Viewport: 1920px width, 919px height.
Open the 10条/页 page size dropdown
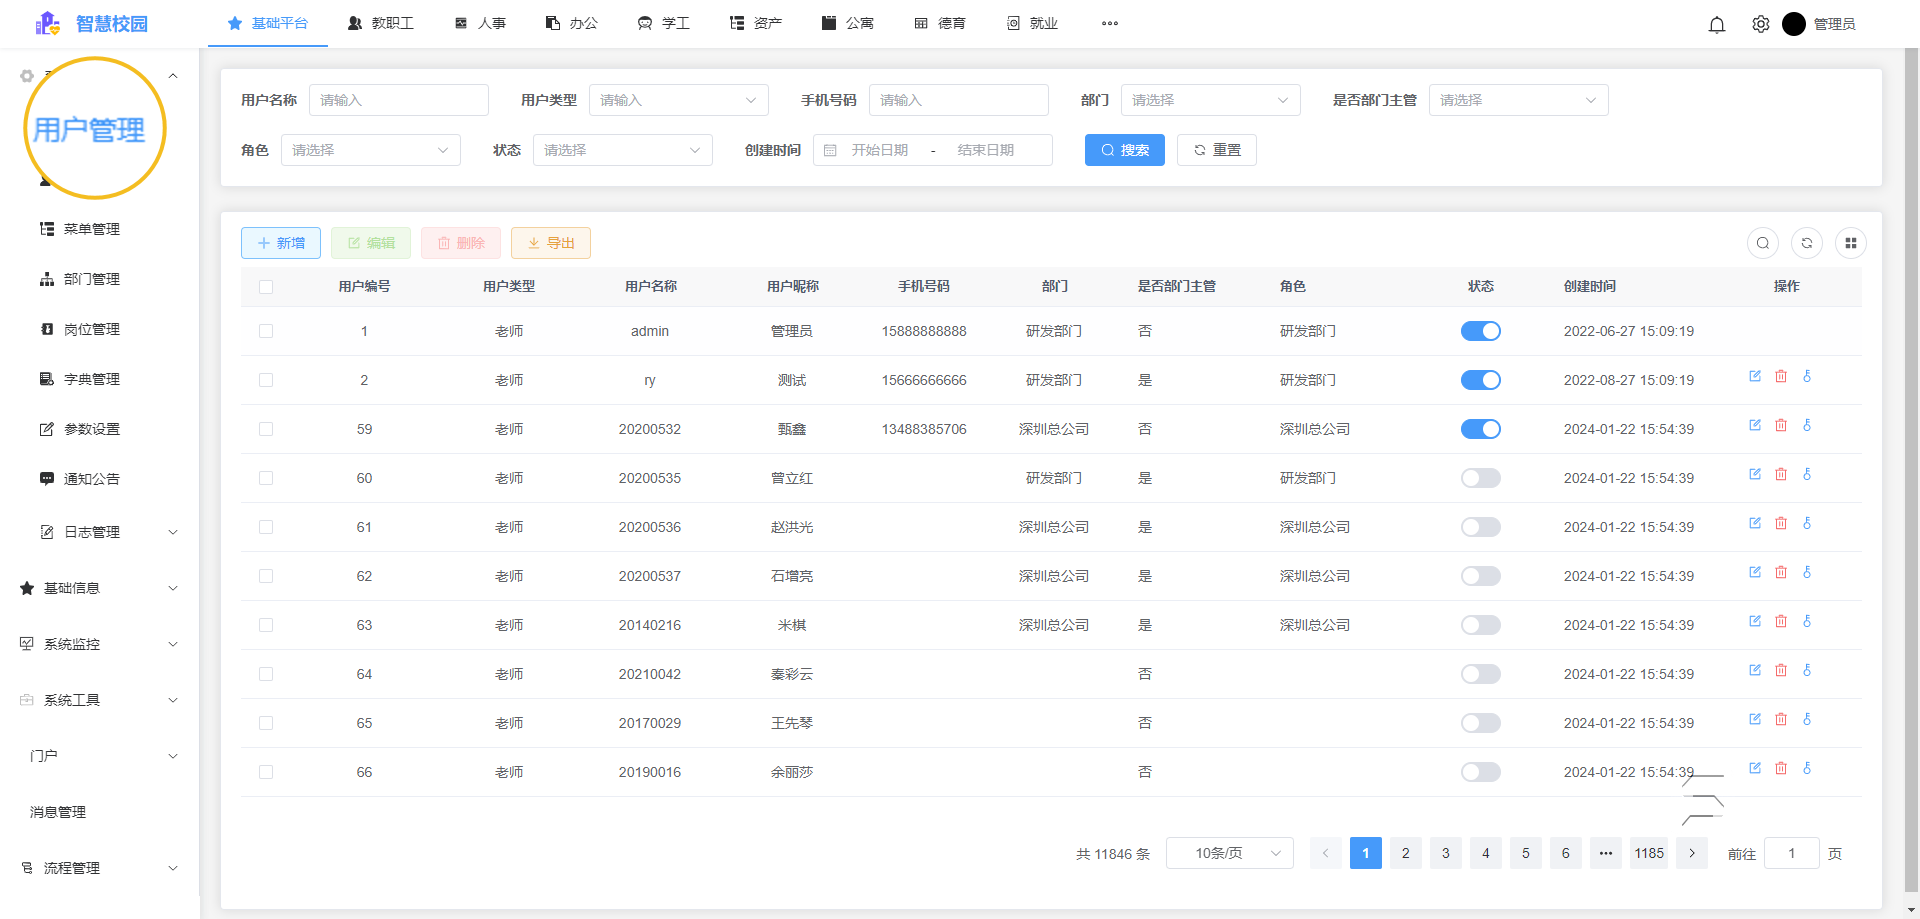(x=1230, y=853)
